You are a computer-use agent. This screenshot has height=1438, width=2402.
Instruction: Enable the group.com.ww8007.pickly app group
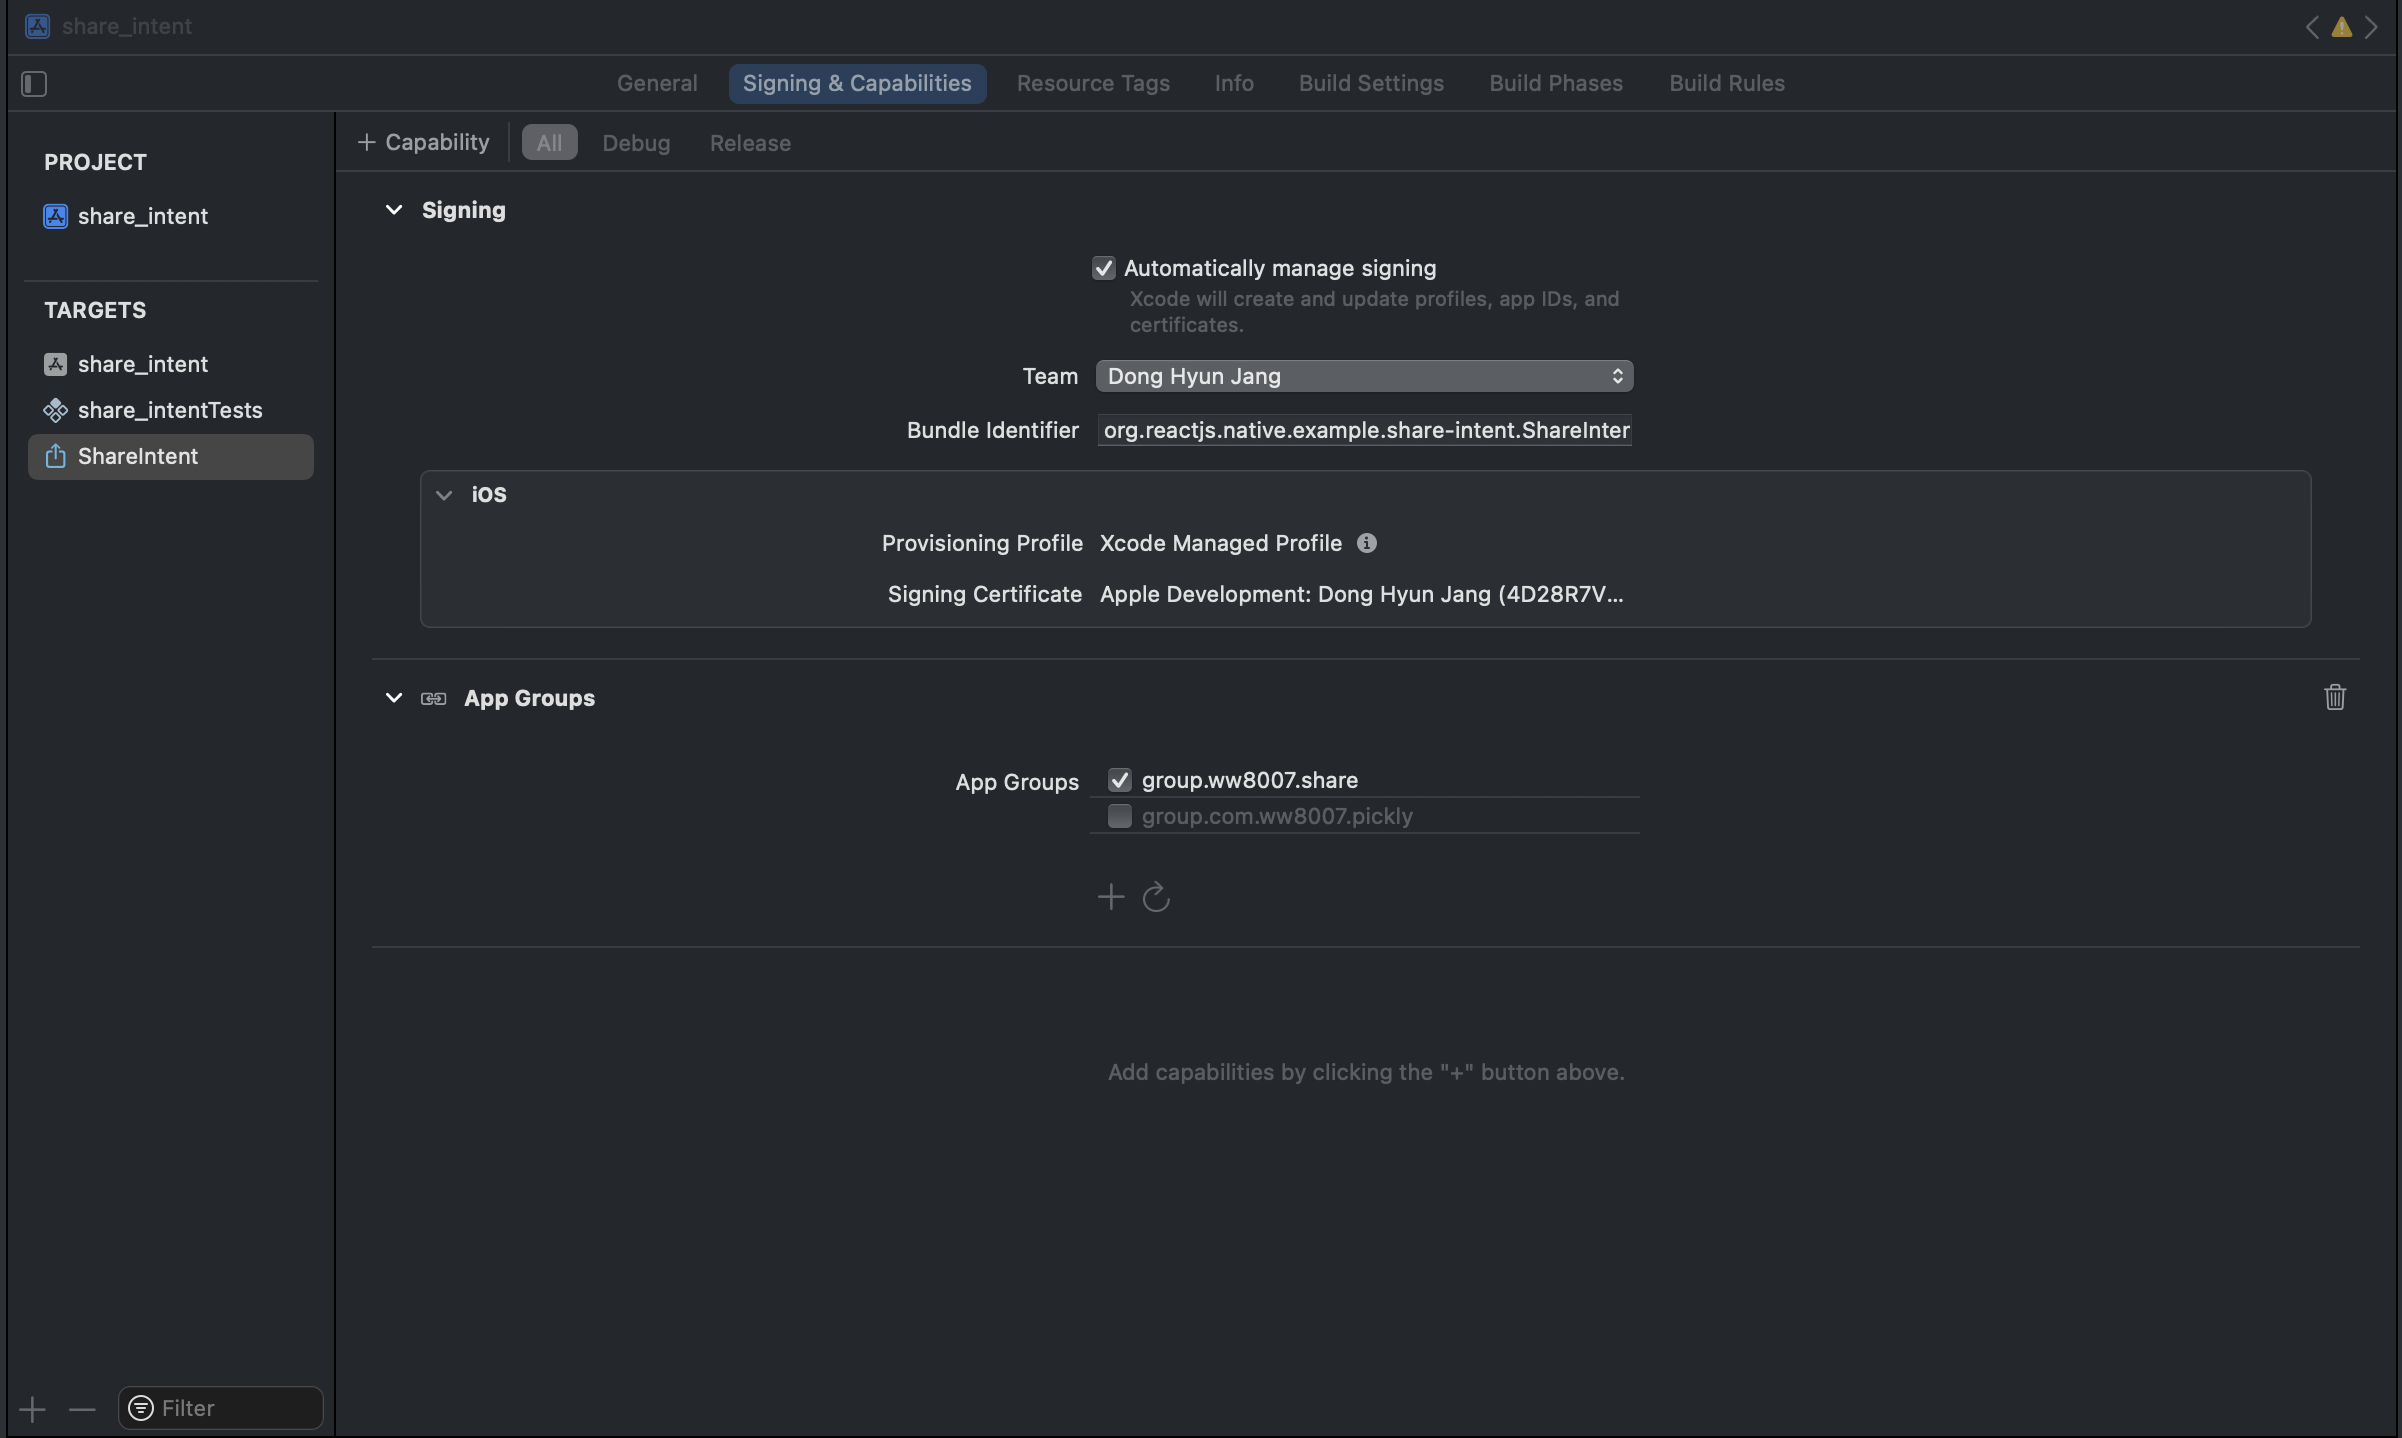click(1119, 816)
